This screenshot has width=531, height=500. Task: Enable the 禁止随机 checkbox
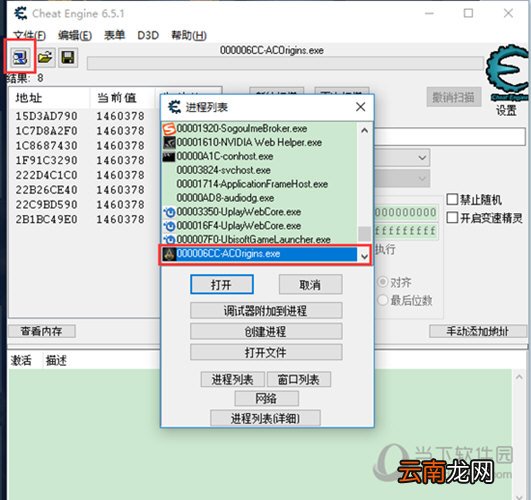(x=452, y=199)
